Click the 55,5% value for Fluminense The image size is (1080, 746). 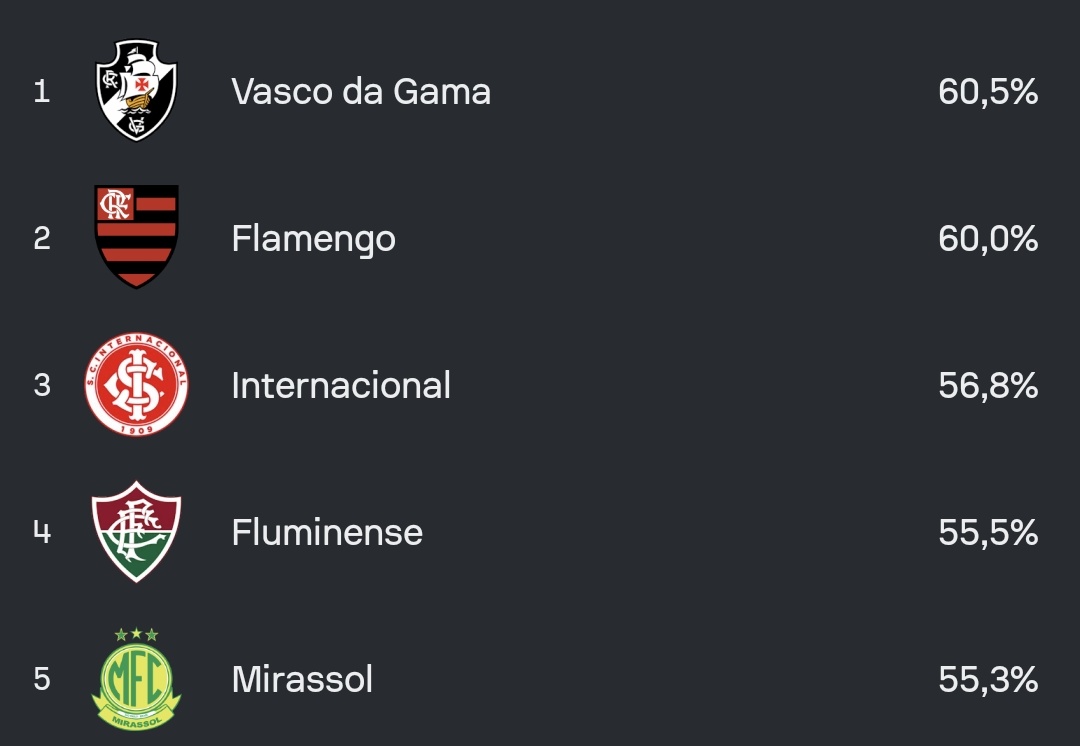coord(988,532)
